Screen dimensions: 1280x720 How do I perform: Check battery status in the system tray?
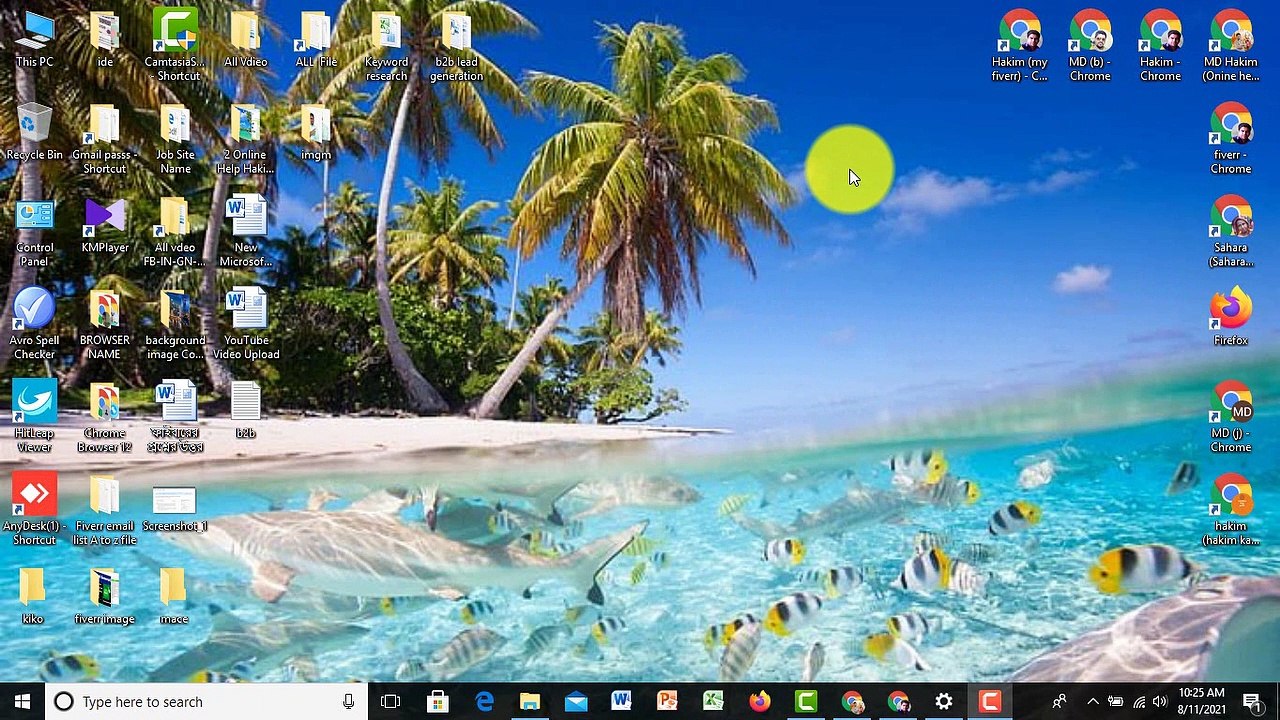1115,702
